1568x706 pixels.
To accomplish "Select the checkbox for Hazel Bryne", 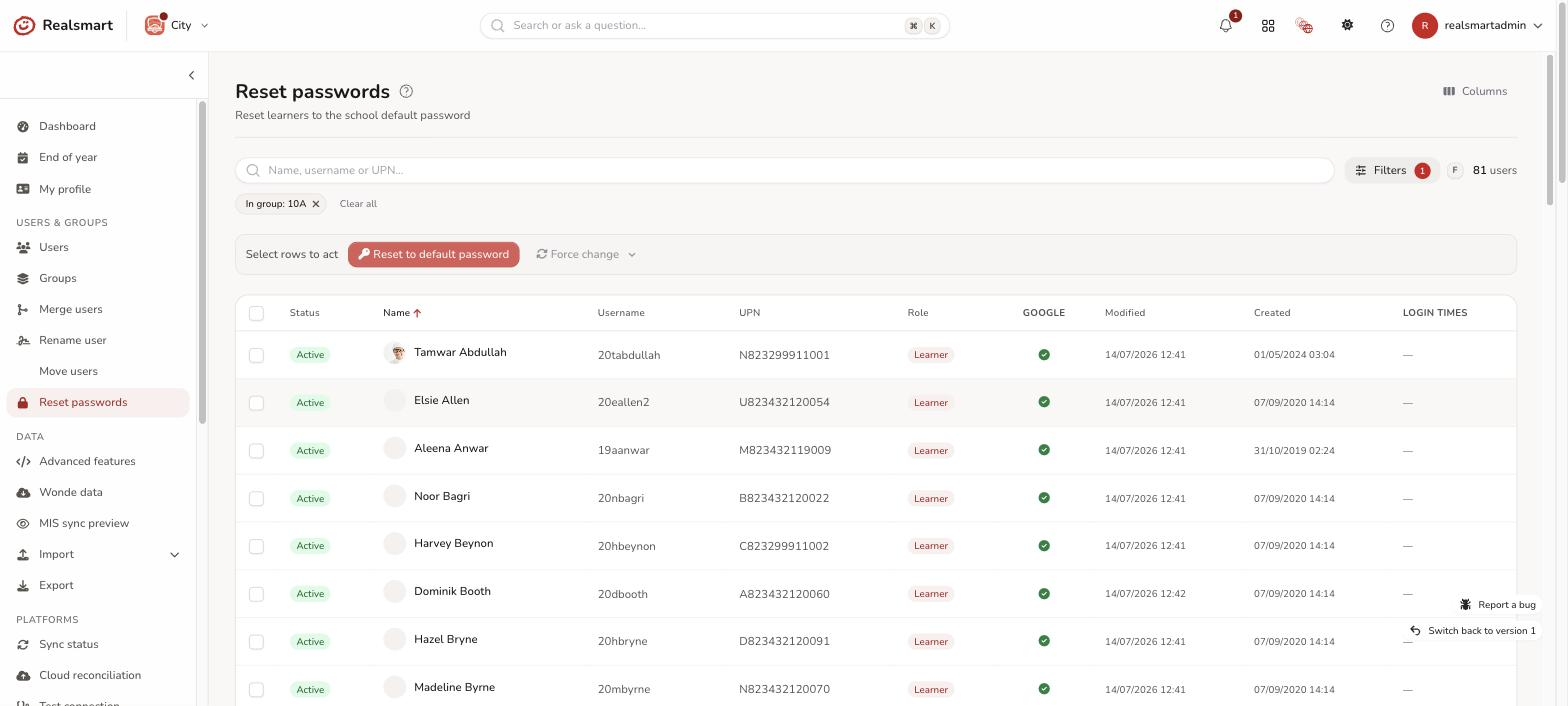I will click(256, 642).
